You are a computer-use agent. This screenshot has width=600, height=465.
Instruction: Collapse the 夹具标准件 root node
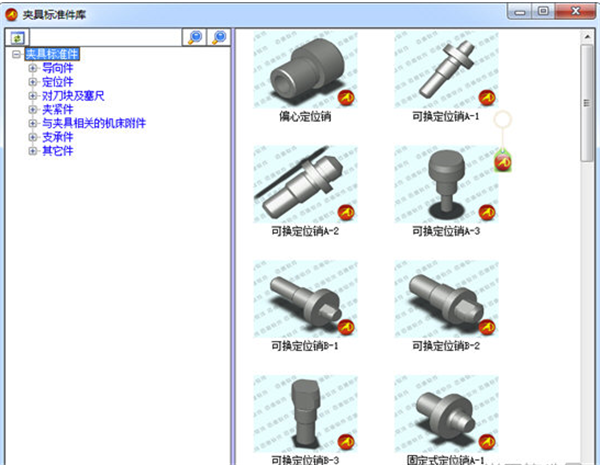[16, 54]
